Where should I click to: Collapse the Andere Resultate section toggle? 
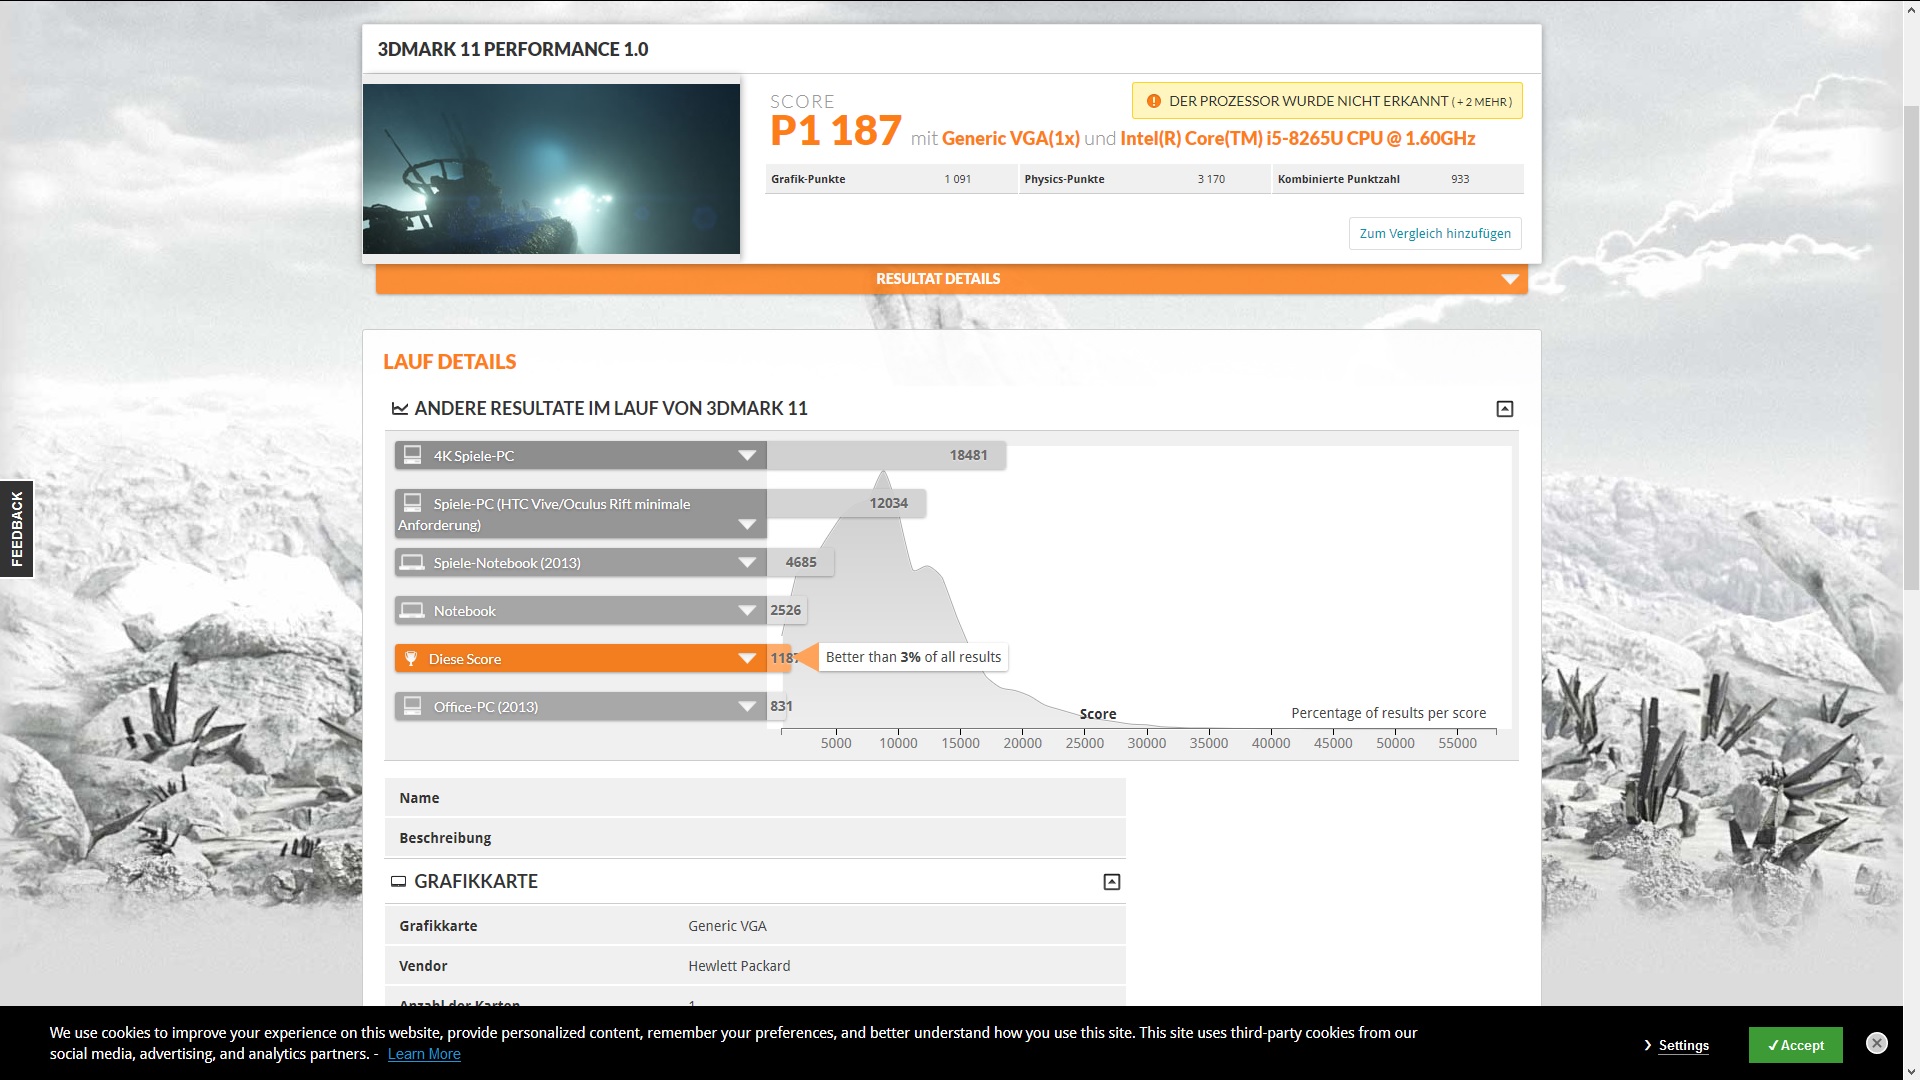coord(1504,408)
